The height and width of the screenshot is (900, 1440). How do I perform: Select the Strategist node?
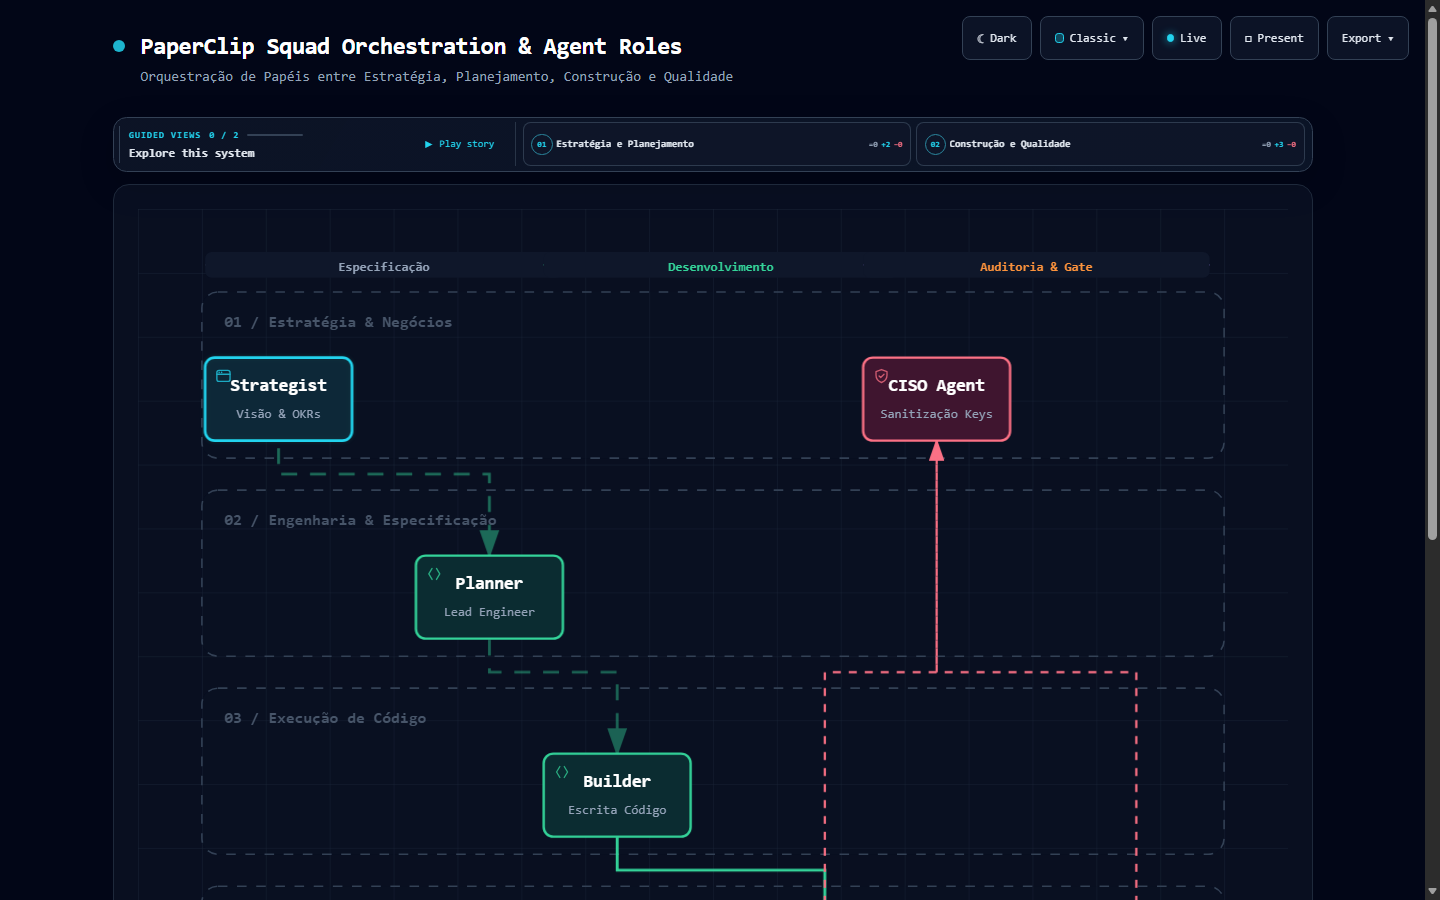coord(278,399)
